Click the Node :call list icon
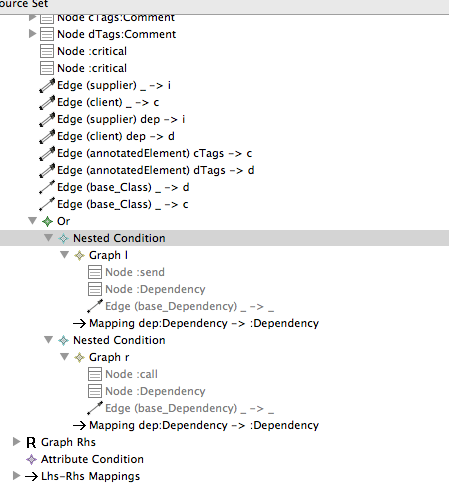Viewport: 449px width, 483px height. 95,374
